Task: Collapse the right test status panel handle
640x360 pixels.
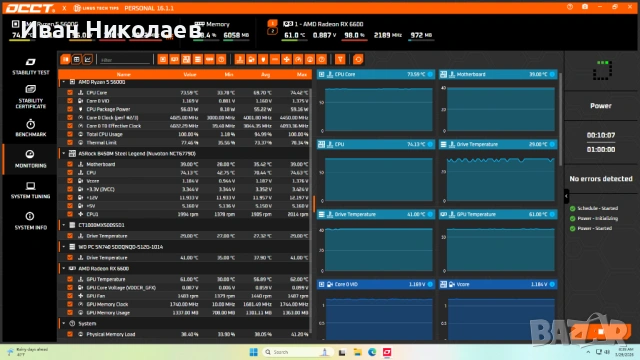Action: pos(566,196)
